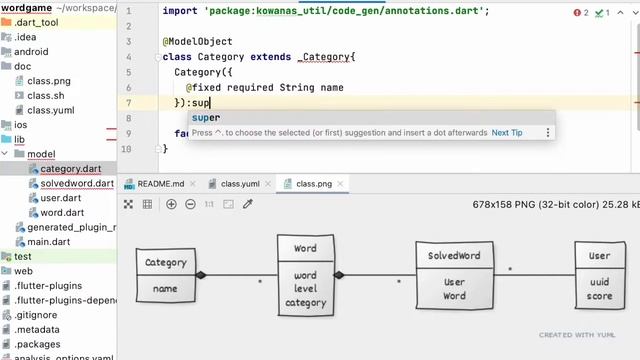Select the .idea folder
The height and width of the screenshot is (360, 640).
[x=25, y=37]
